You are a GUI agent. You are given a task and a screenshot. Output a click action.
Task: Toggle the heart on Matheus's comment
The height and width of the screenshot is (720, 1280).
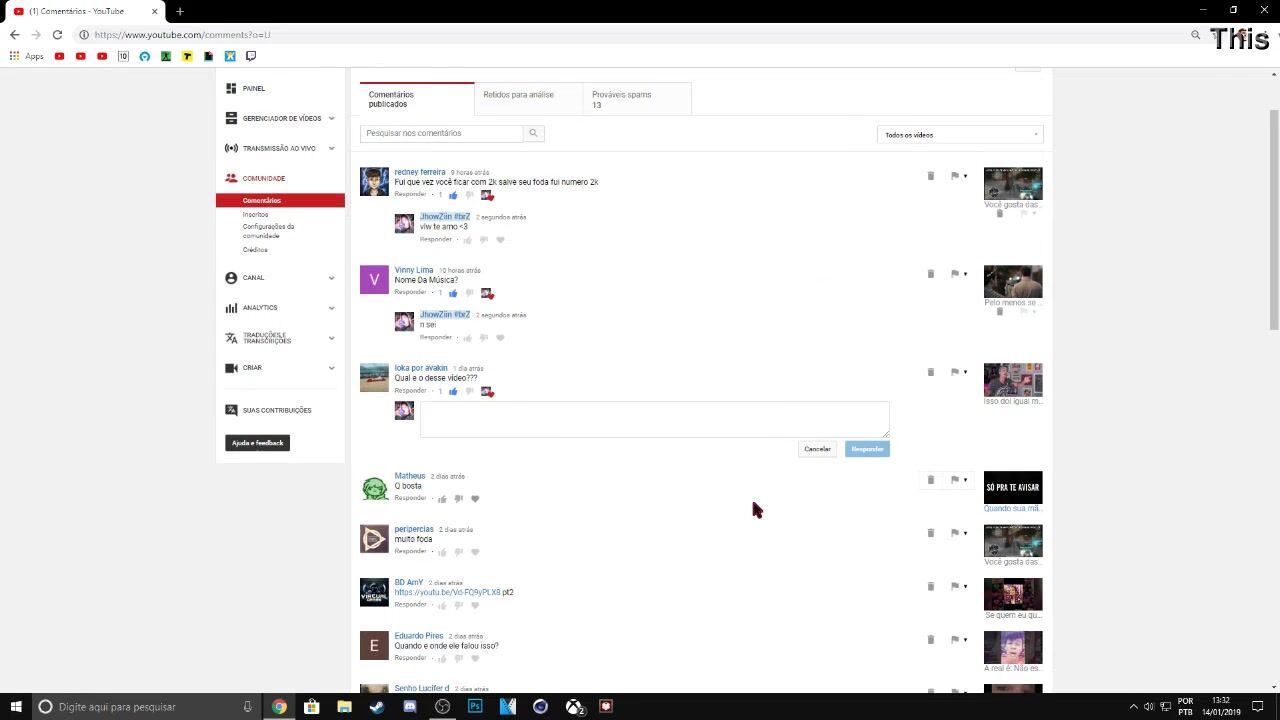pyautogui.click(x=475, y=499)
